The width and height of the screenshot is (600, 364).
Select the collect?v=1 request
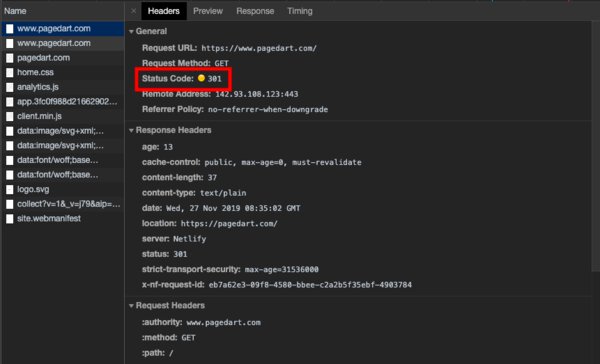click(x=63, y=204)
